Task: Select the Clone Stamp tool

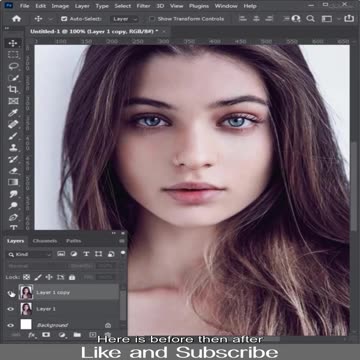Action: point(13,148)
